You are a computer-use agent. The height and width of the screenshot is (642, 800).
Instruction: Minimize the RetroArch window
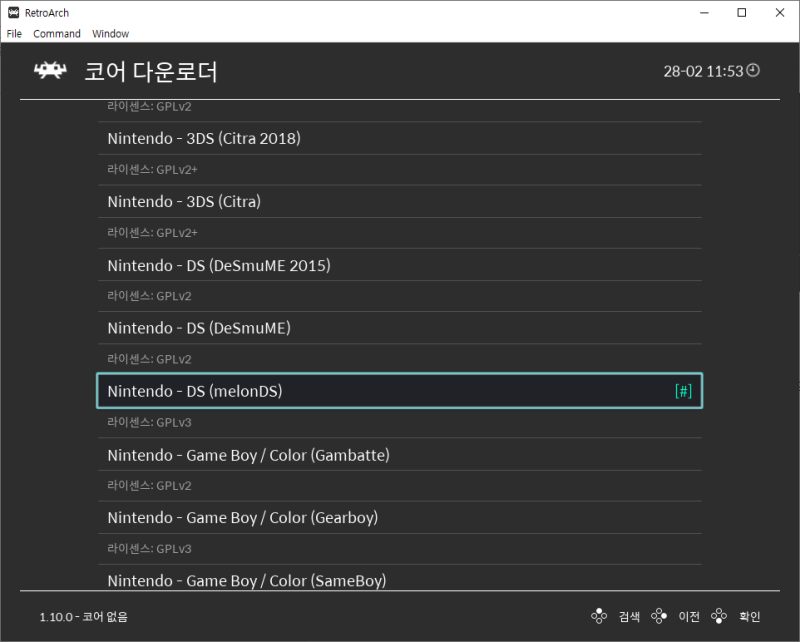(705, 13)
